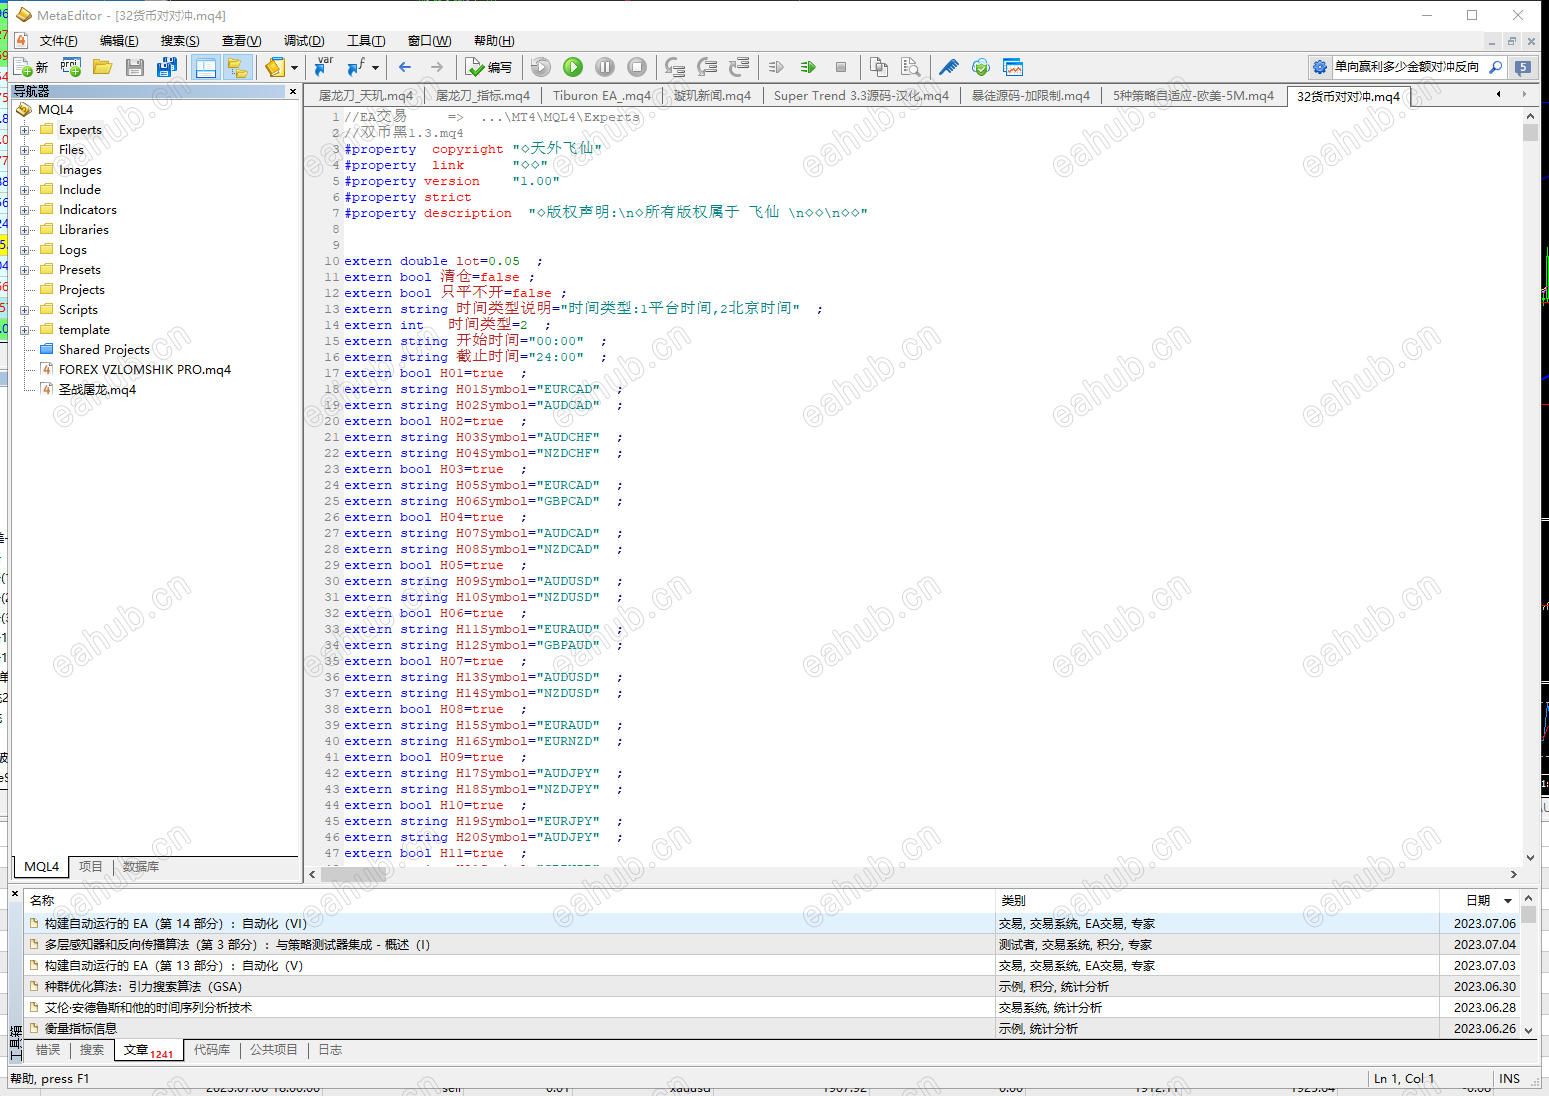Expand the Indicators folder tree node
Image resolution: width=1549 pixels, height=1096 pixels.
tap(25, 210)
